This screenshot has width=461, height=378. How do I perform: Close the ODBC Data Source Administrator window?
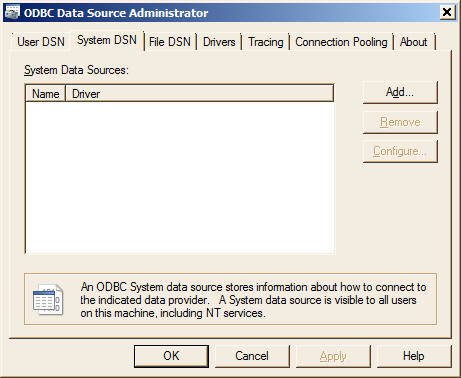(447, 13)
